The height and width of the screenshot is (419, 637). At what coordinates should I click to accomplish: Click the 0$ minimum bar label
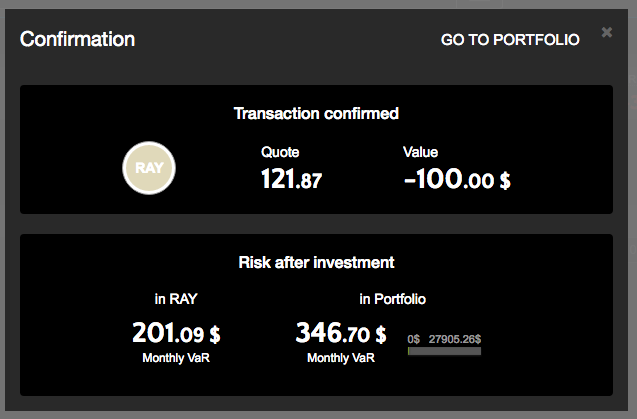tap(414, 339)
